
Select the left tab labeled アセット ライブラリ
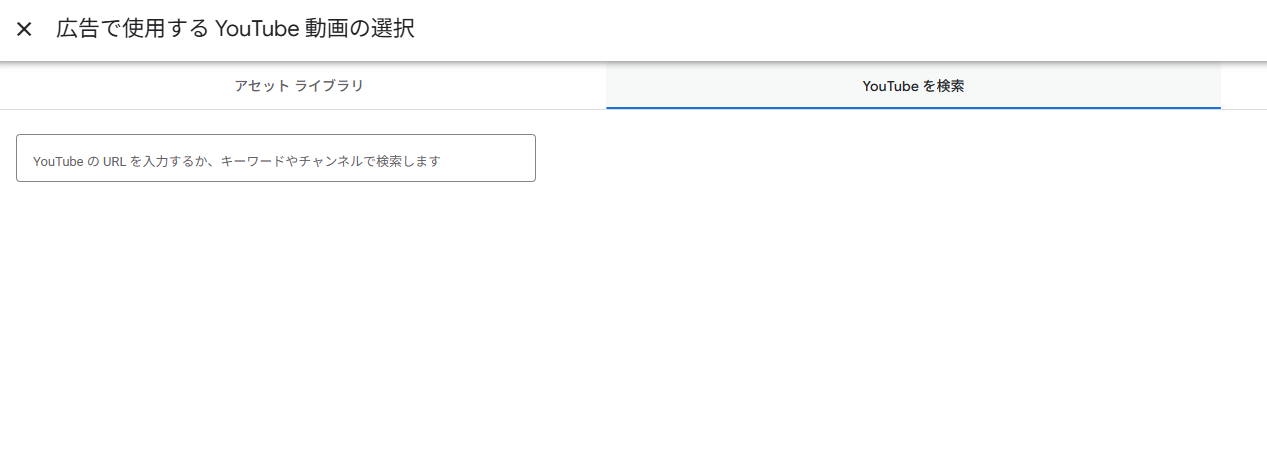(299, 86)
